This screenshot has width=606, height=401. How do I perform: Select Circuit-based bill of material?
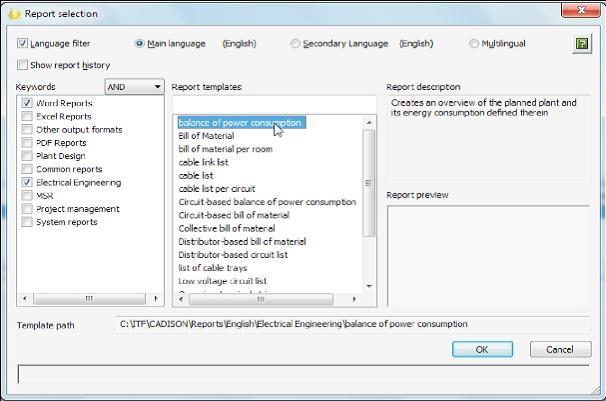coord(234,215)
